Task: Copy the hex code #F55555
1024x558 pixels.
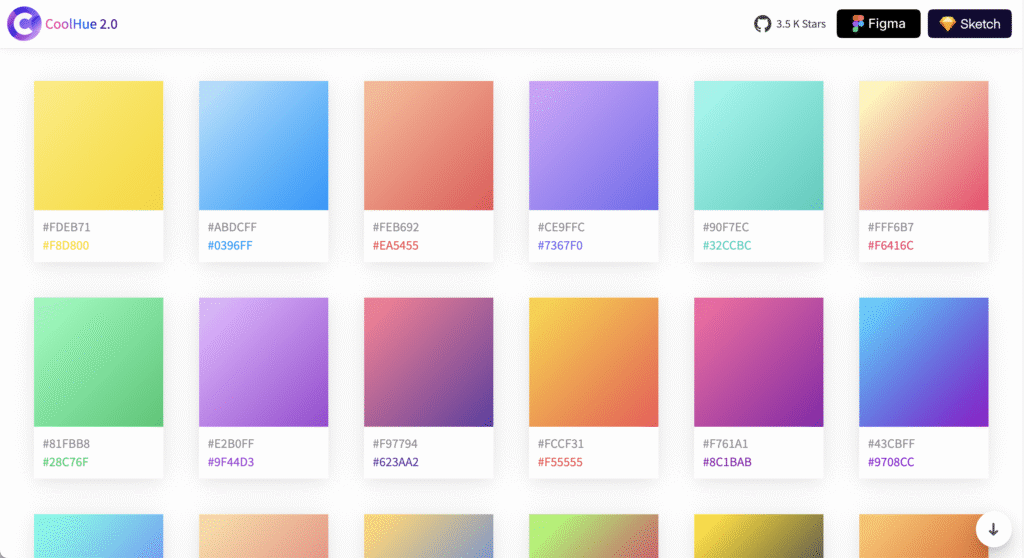Action: click(560, 462)
